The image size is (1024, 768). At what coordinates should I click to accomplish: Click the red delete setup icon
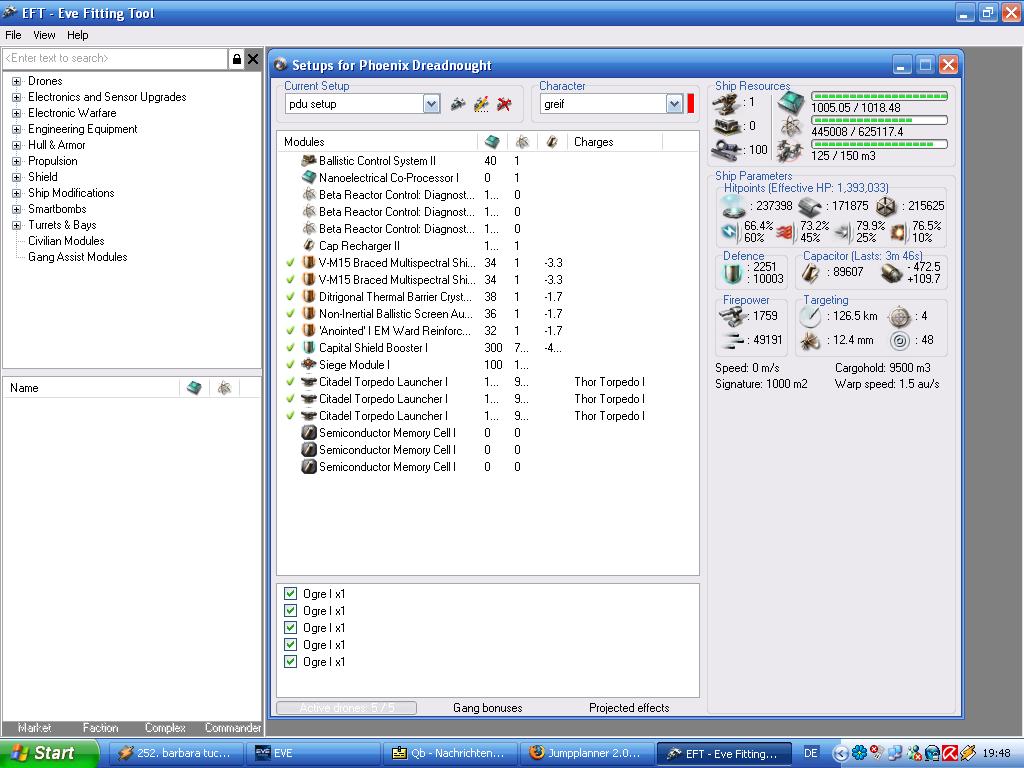pyautogui.click(x=504, y=104)
